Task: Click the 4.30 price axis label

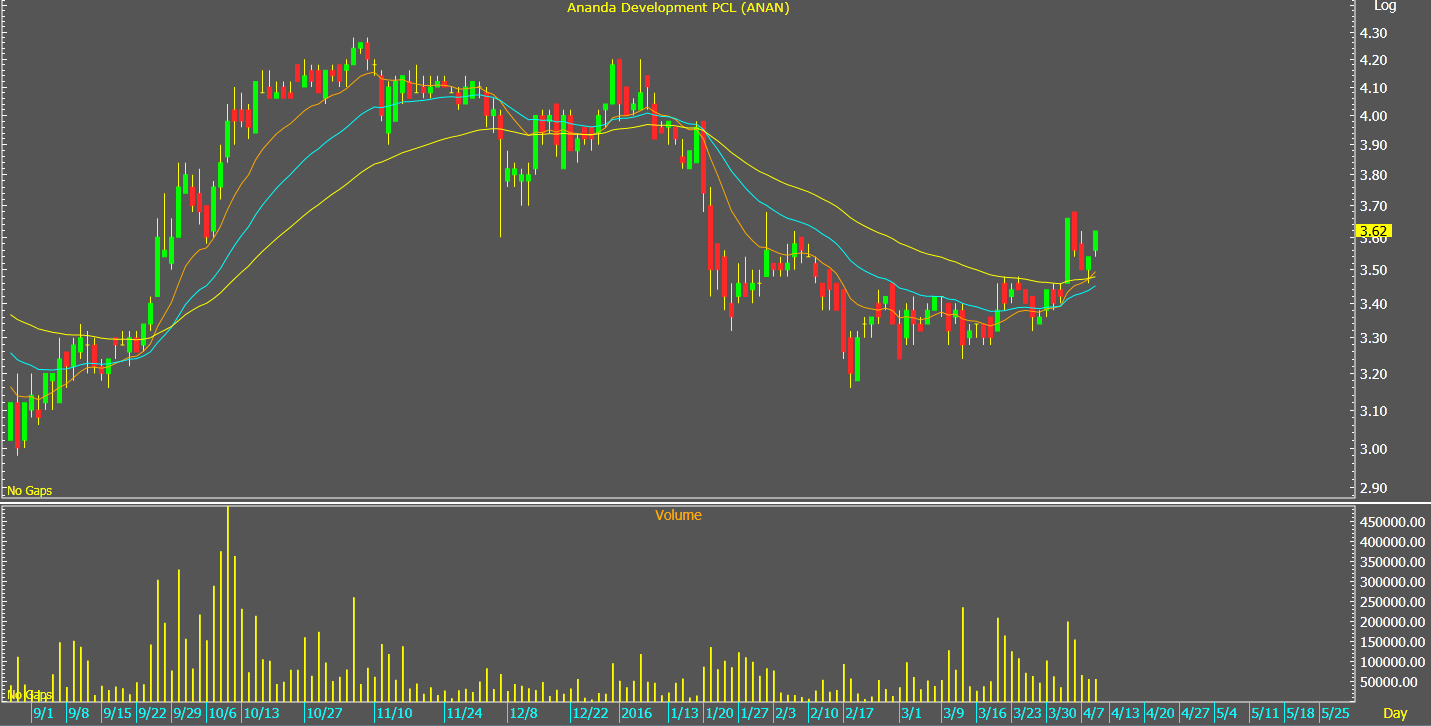Action: tap(1373, 33)
